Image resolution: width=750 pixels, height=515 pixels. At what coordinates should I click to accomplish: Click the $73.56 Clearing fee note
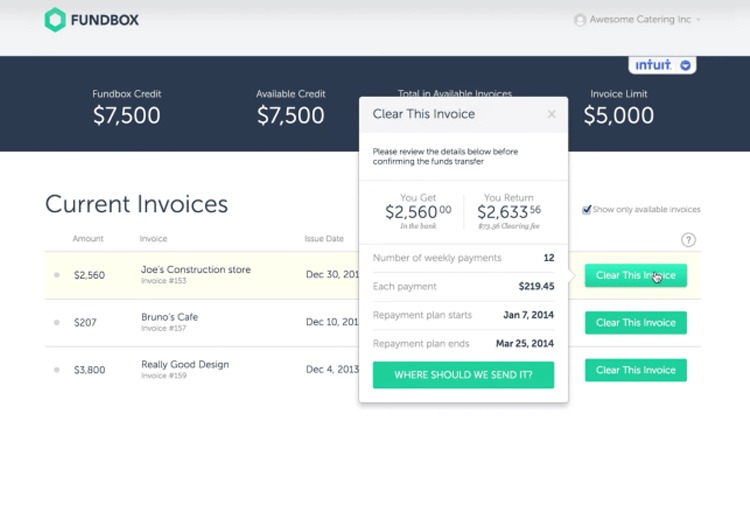[509, 226]
